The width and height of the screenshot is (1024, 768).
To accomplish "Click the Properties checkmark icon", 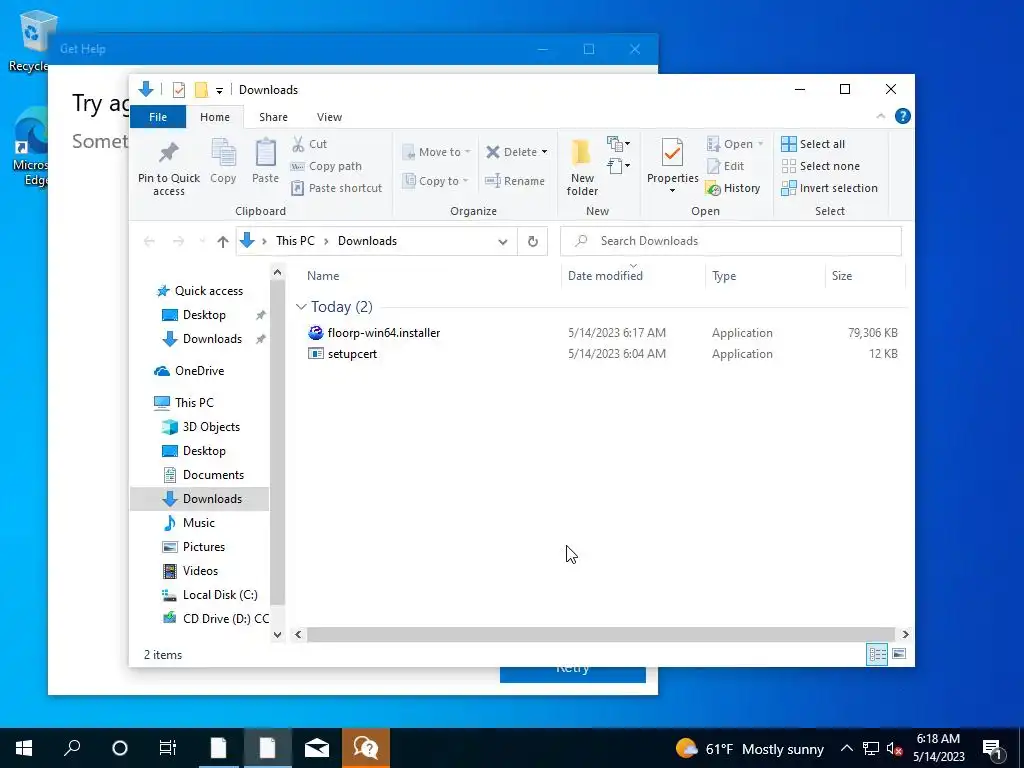I will tap(672, 153).
